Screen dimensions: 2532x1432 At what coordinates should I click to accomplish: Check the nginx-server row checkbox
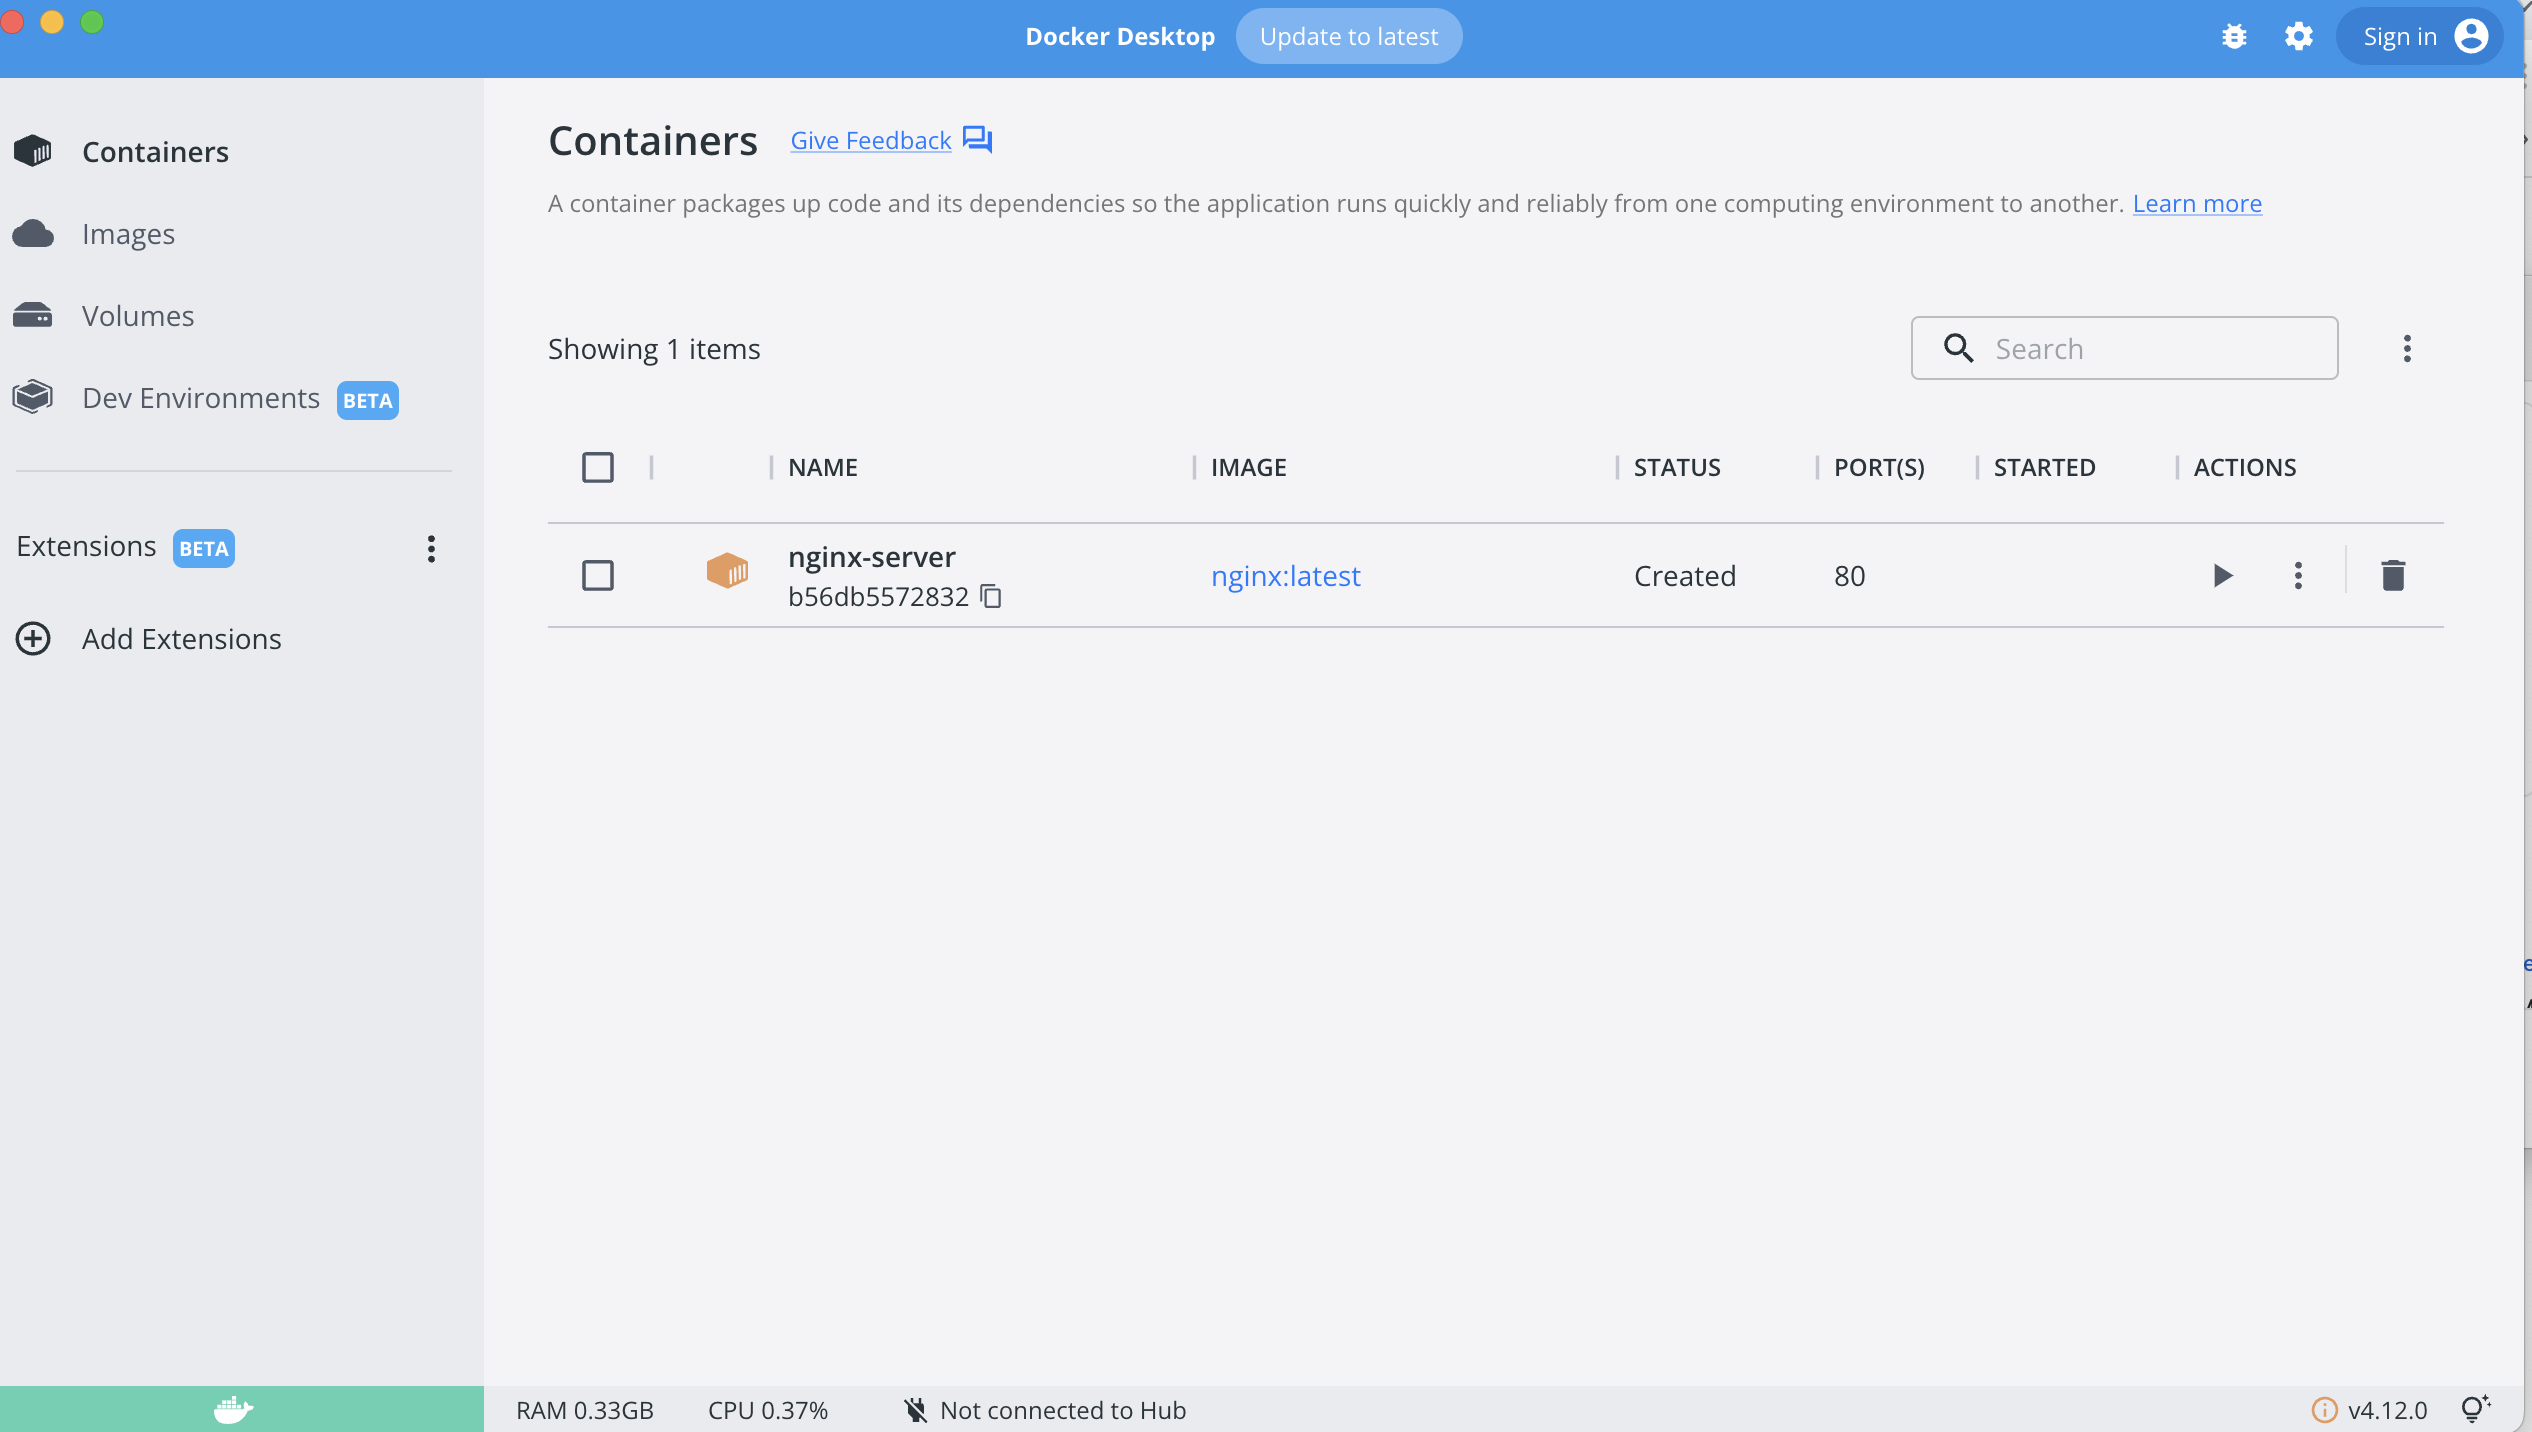(x=598, y=575)
